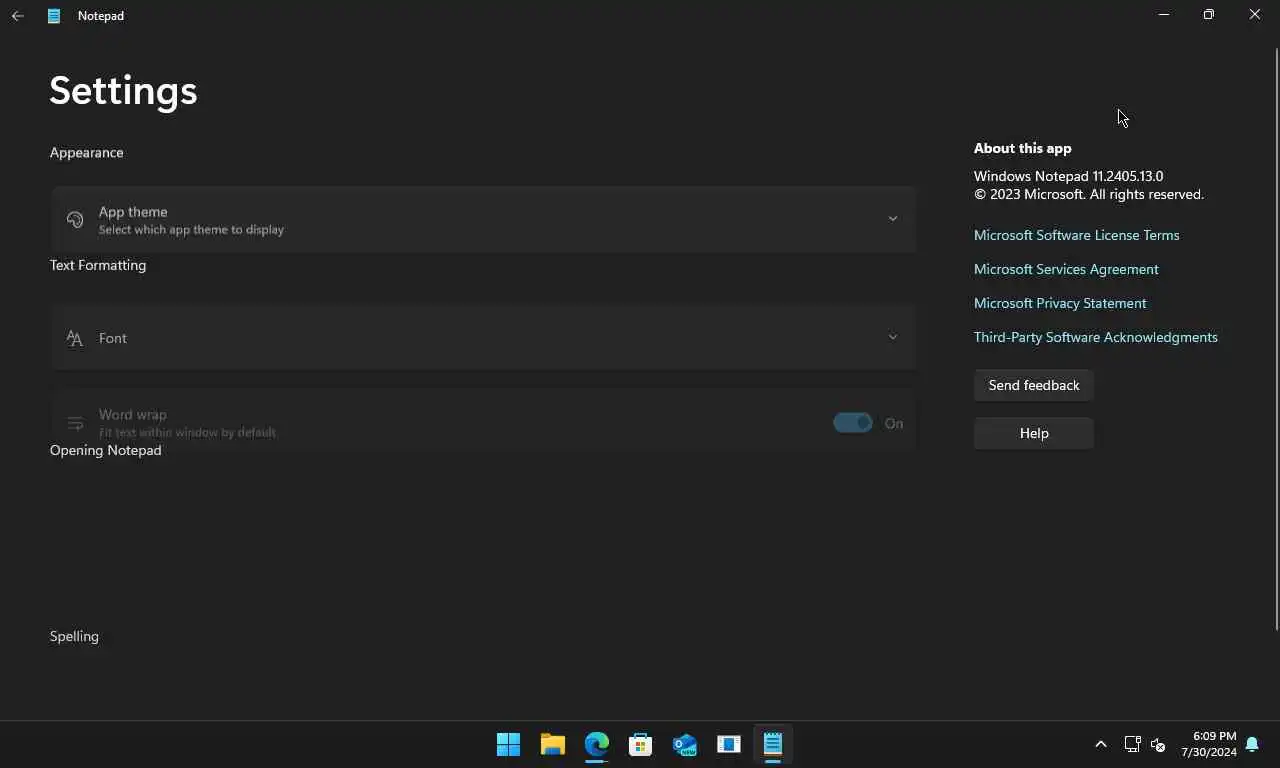
Task: Click the 2023 Microsoft copyright text
Action: click(x=1089, y=194)
